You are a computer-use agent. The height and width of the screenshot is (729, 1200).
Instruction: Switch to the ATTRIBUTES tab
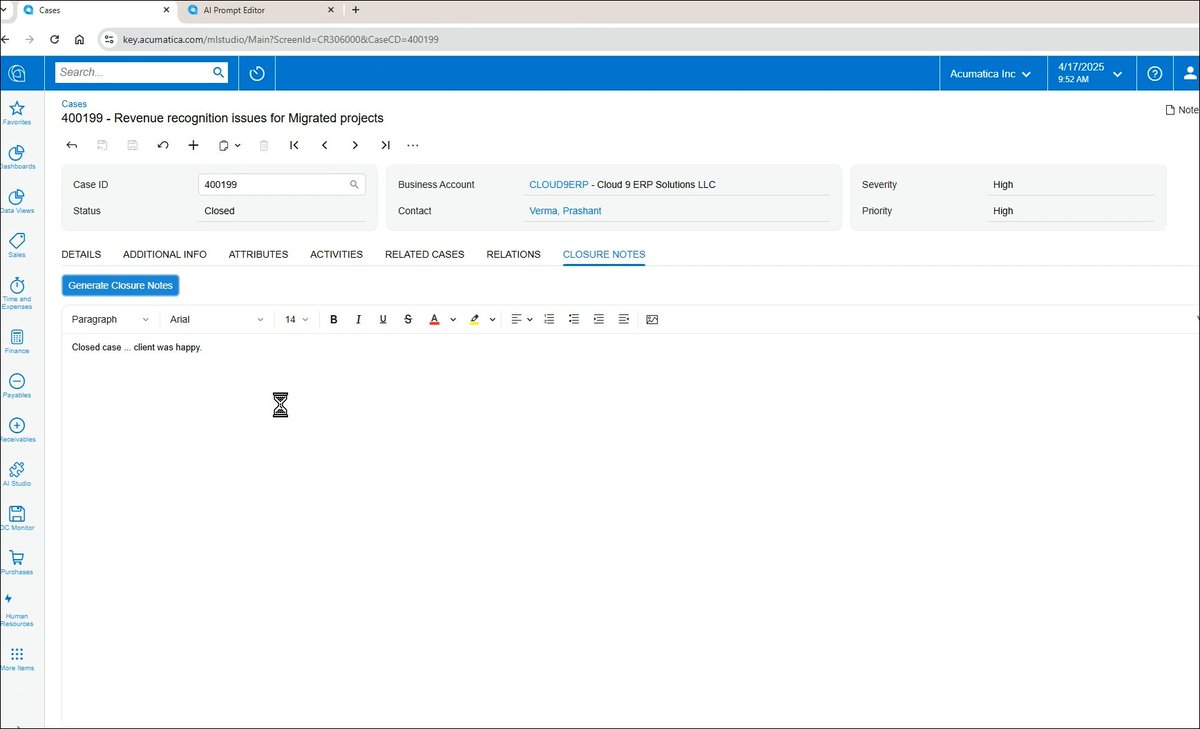[258, 255]
